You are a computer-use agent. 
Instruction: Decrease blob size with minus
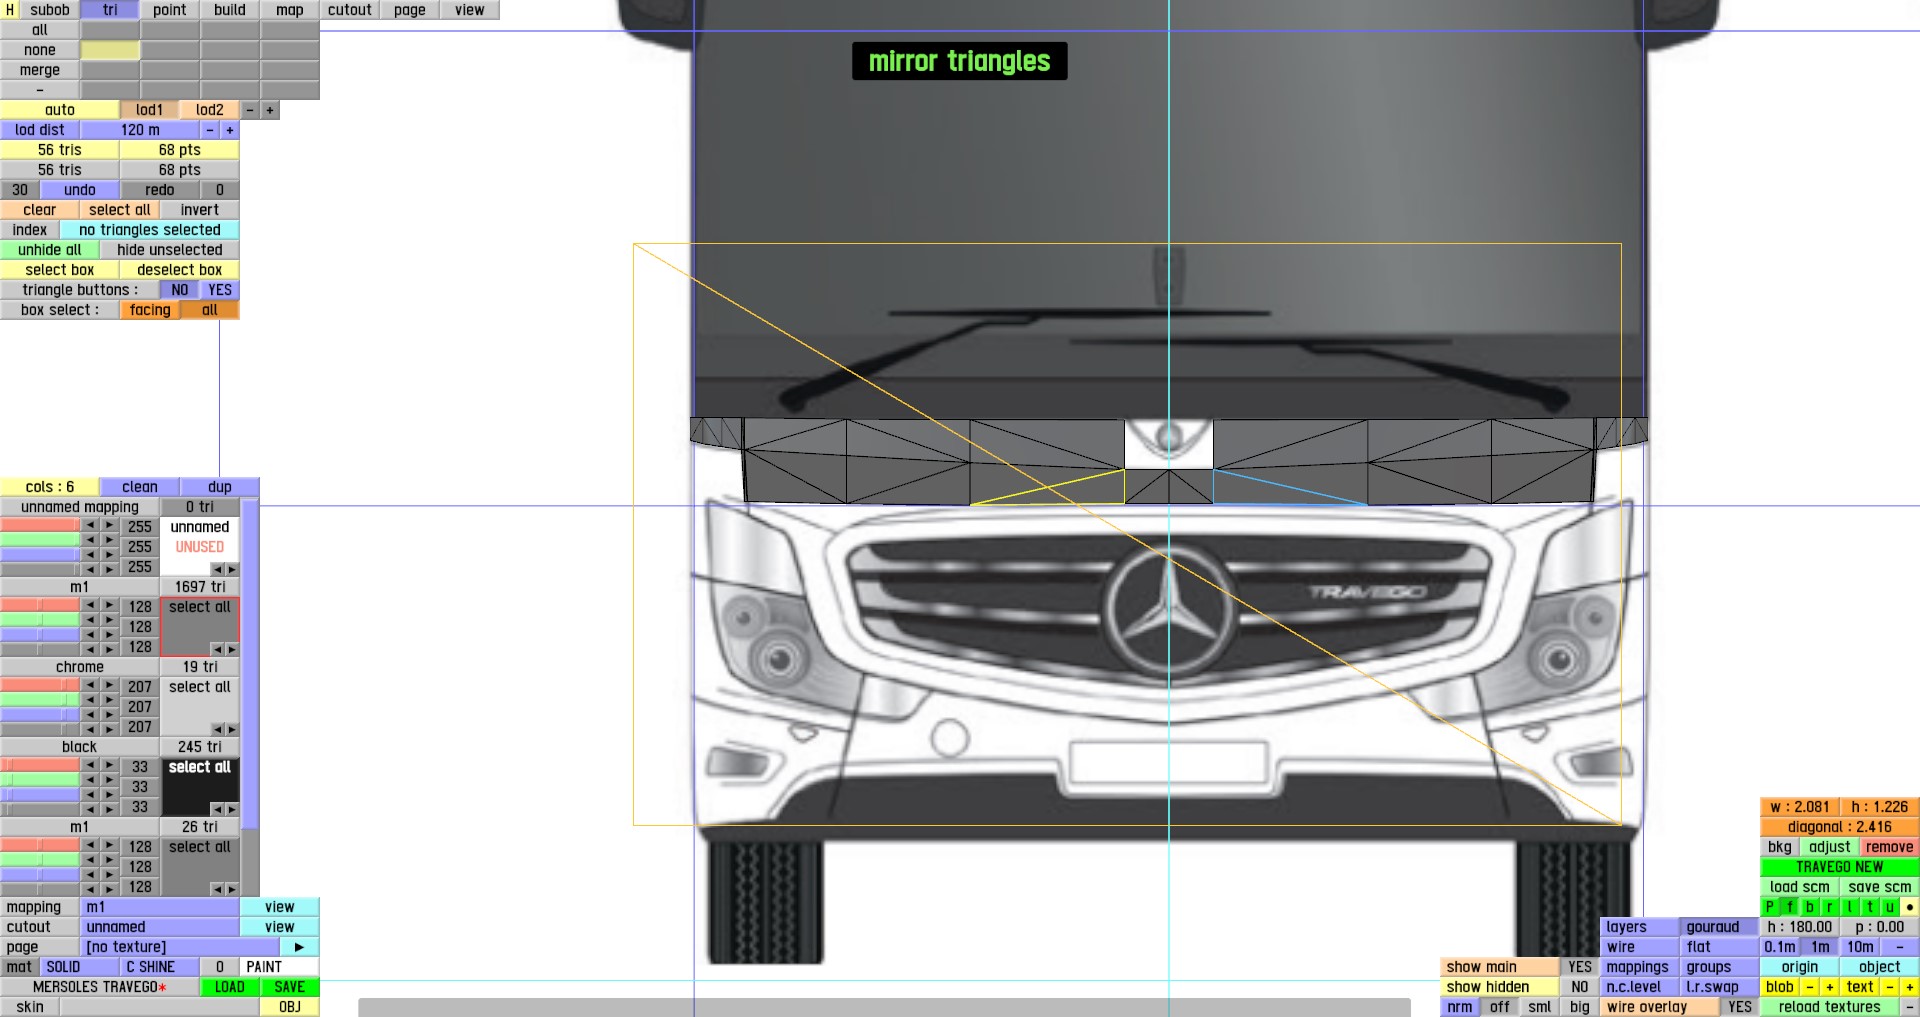1810,987
